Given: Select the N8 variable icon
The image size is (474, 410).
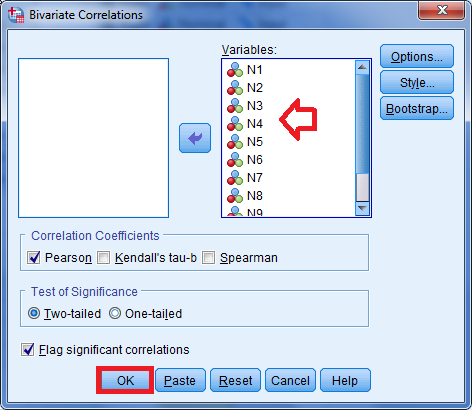Looking at the screenshot, I should click(x=235, y=196).
